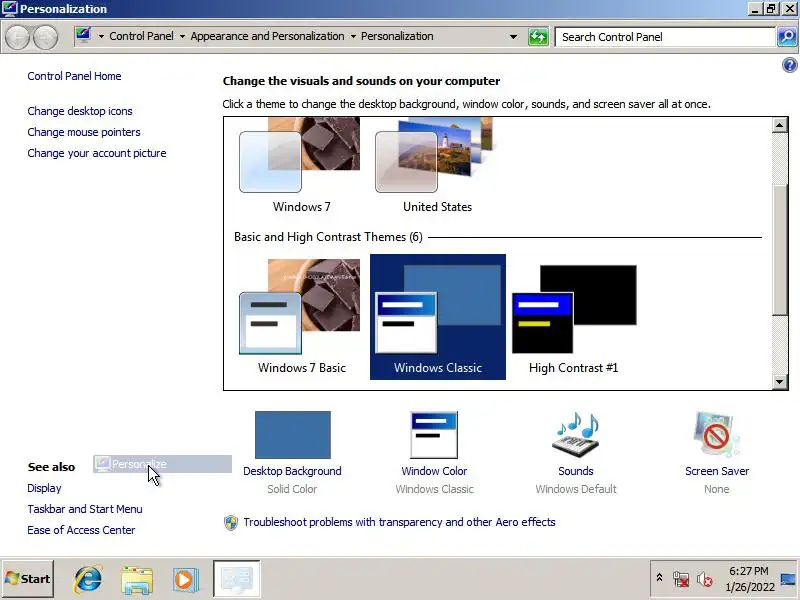The height and width of the screenshot is (600, 800).
Task: Click the Personalization title bar icon
Action: (x=9, y=9)
